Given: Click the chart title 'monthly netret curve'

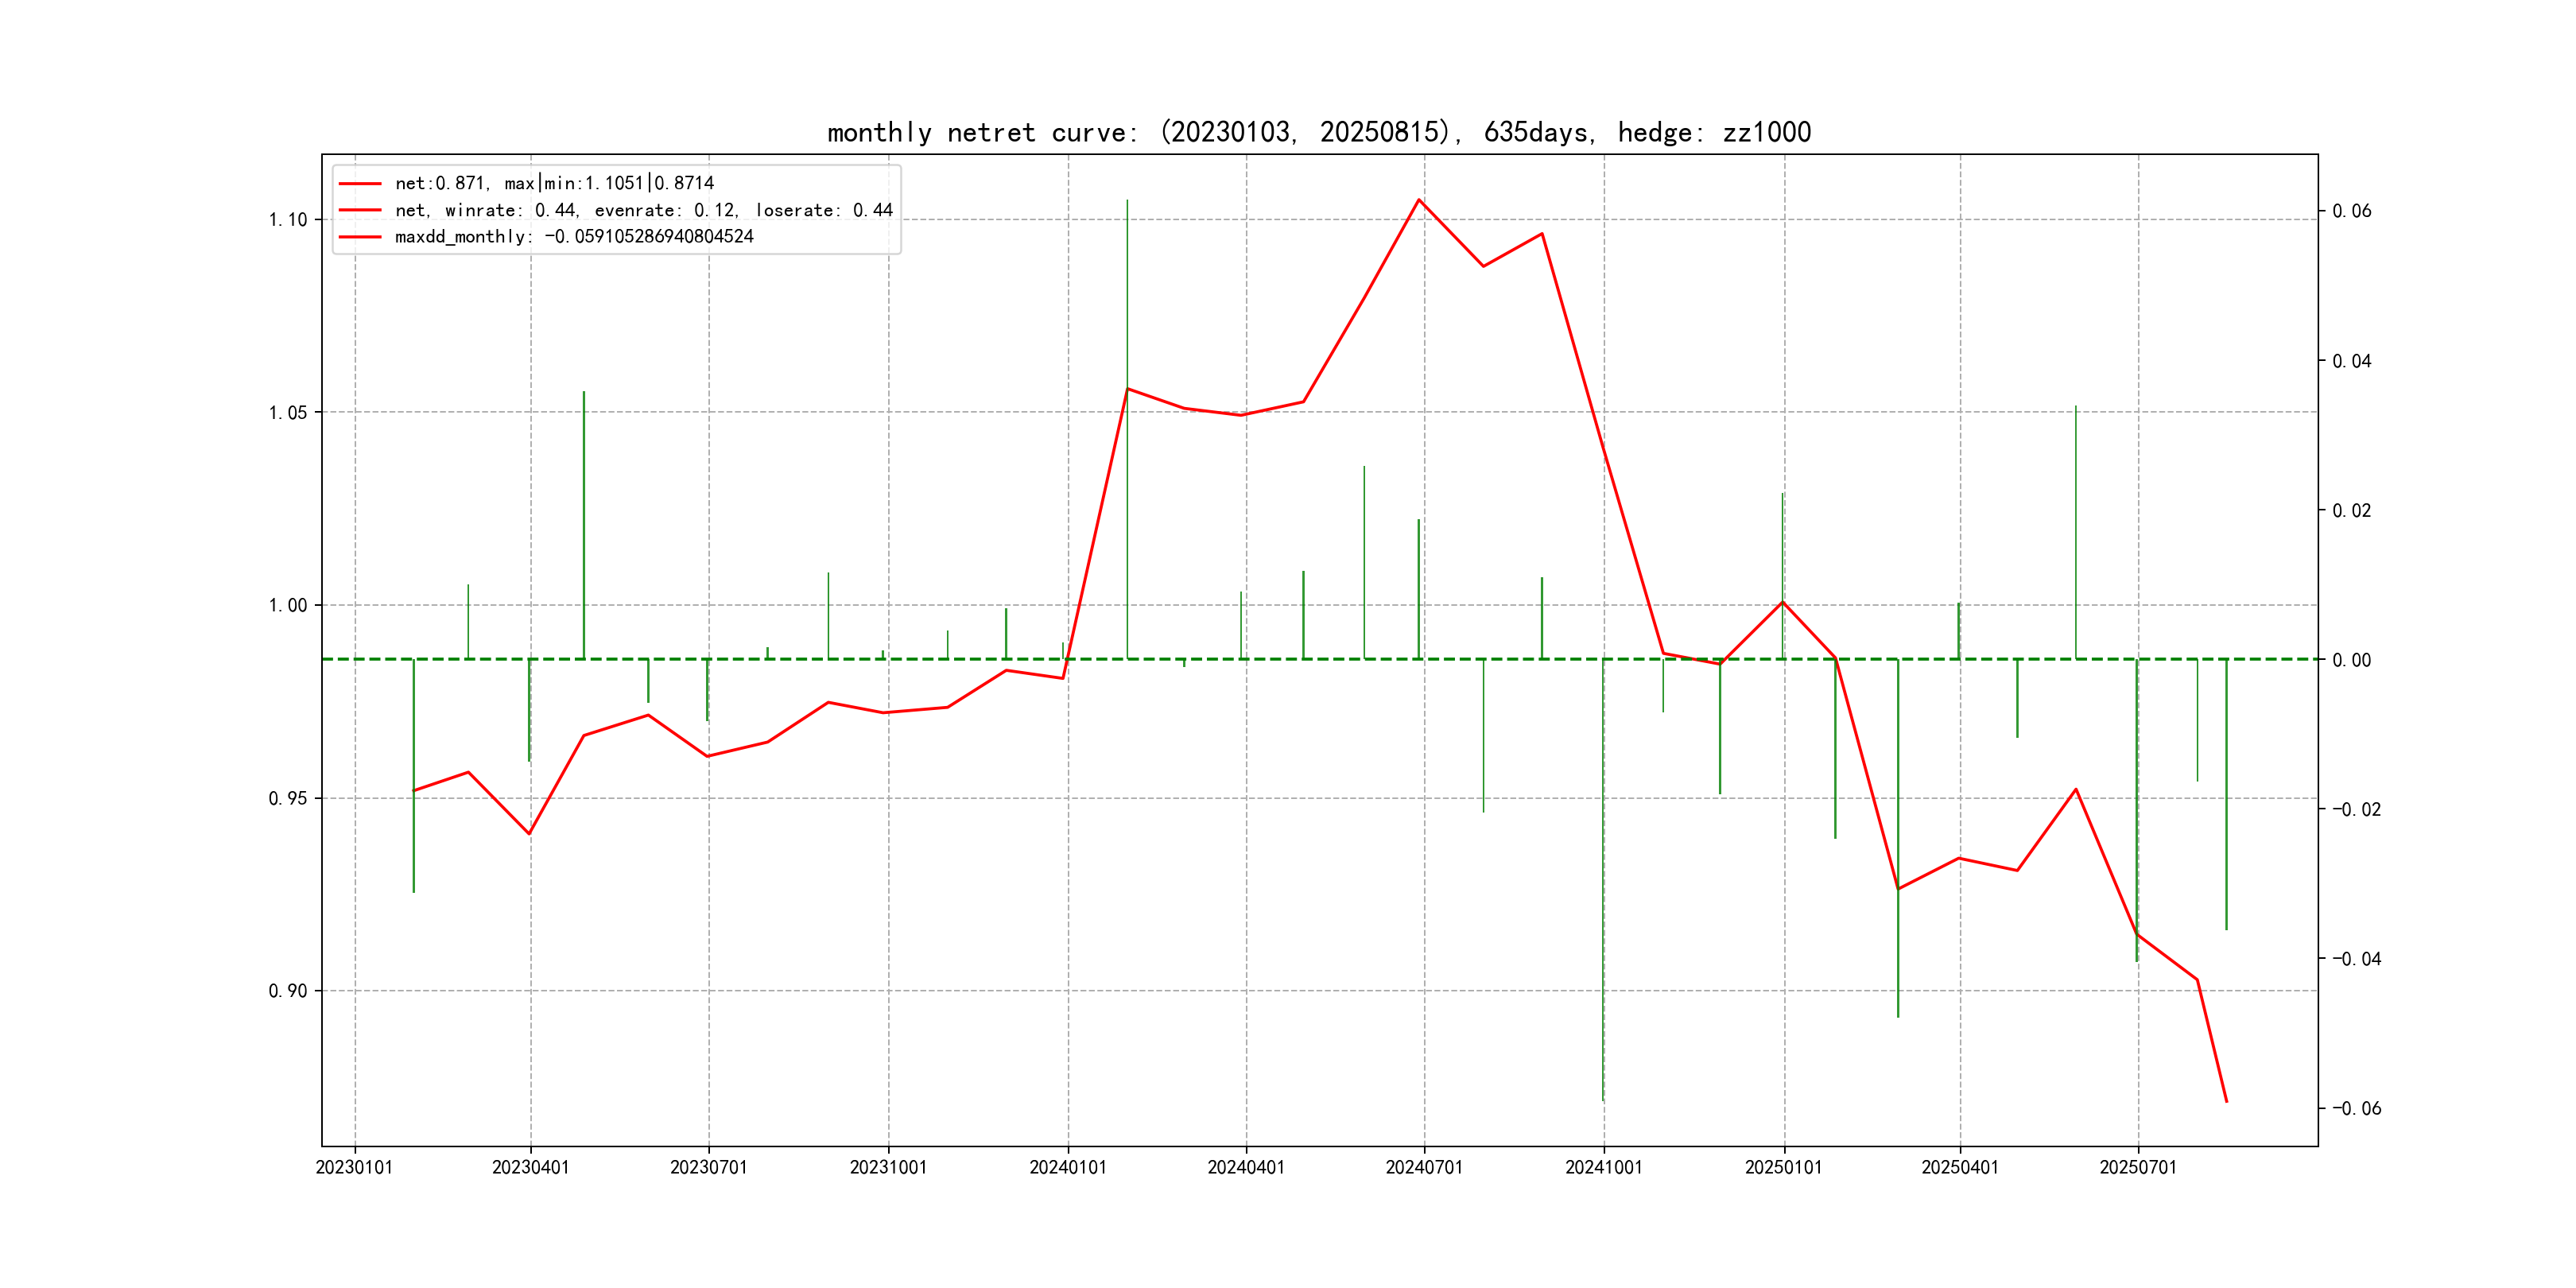Looking at the screenshot, I should click(x=1318, y=132).
